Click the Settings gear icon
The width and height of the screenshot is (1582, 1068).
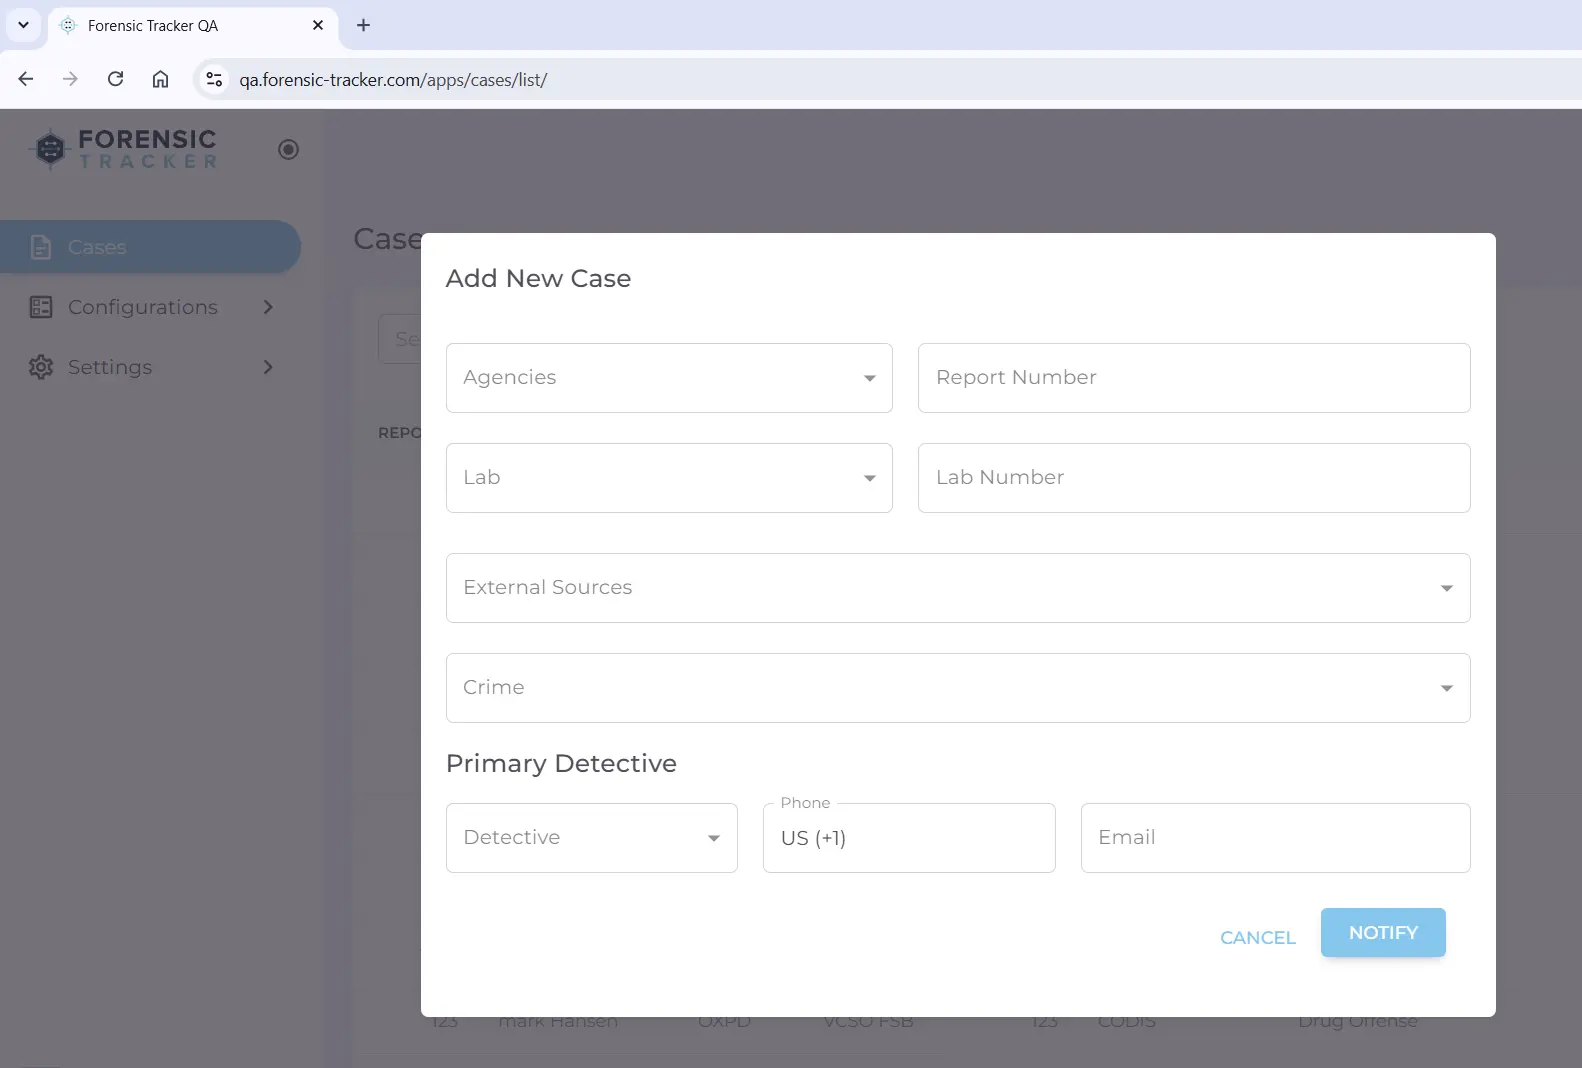tap(41, 367)
